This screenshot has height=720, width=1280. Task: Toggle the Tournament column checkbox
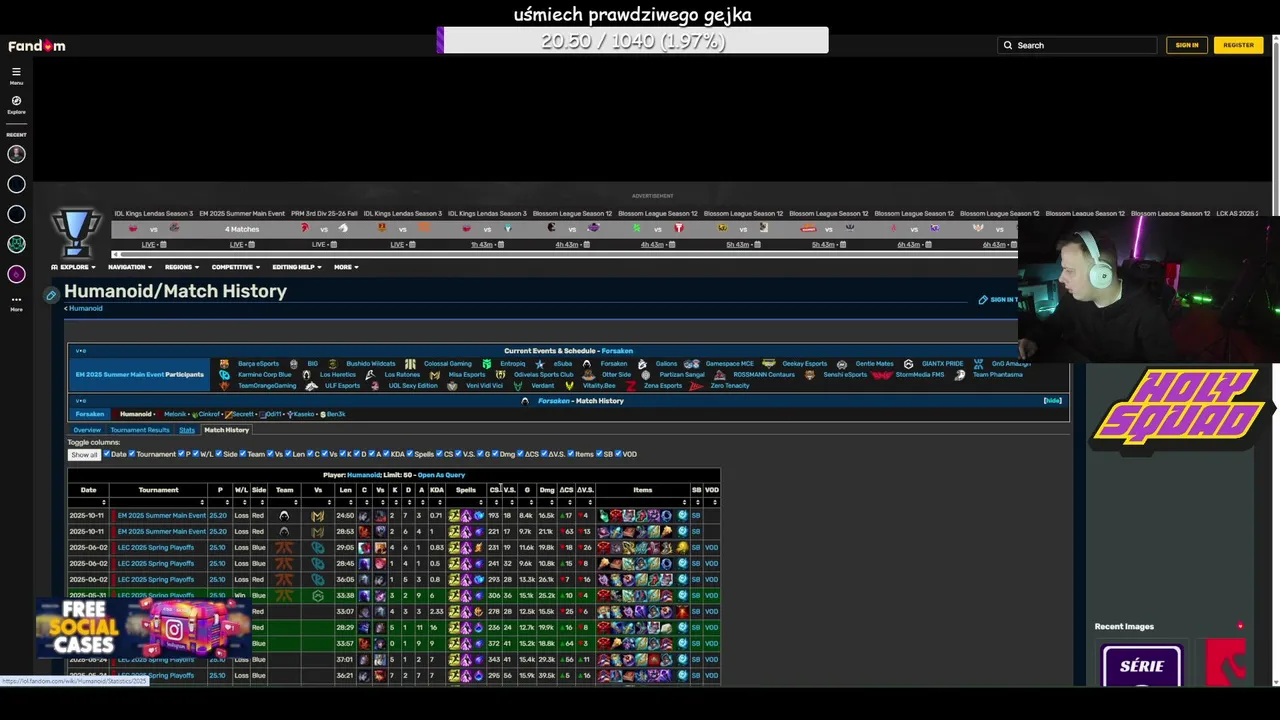click(132, 454)
